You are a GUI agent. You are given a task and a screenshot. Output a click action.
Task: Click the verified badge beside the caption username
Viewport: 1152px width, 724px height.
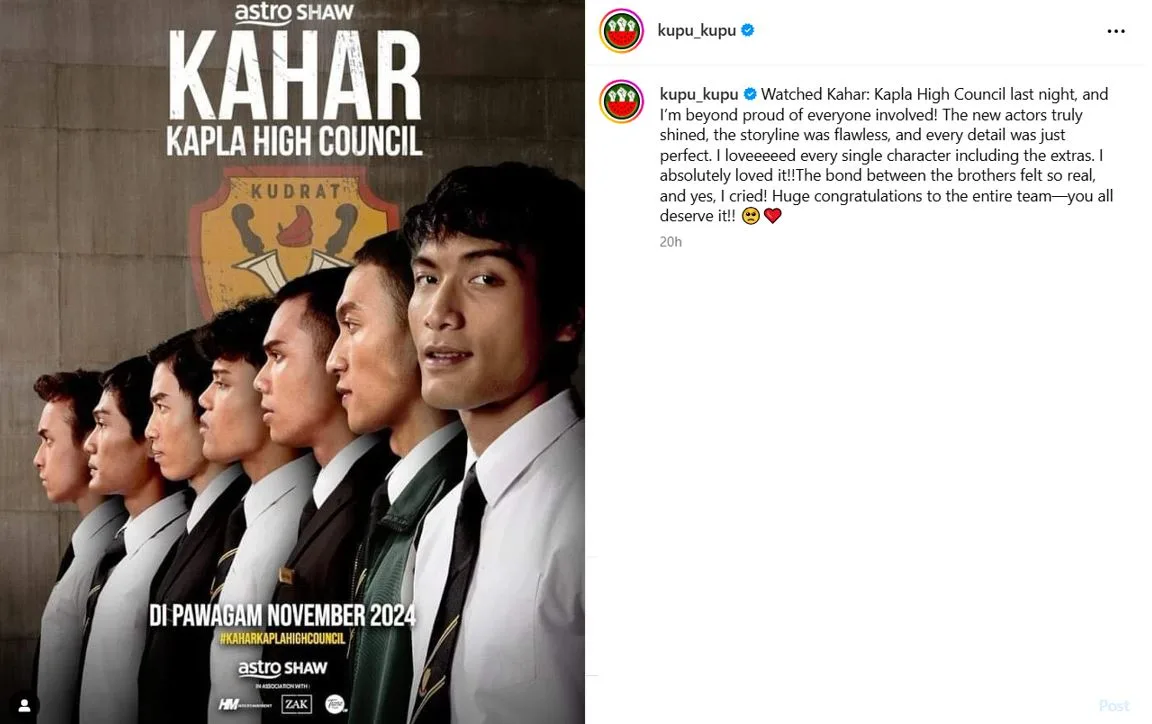tap(750, 94)
